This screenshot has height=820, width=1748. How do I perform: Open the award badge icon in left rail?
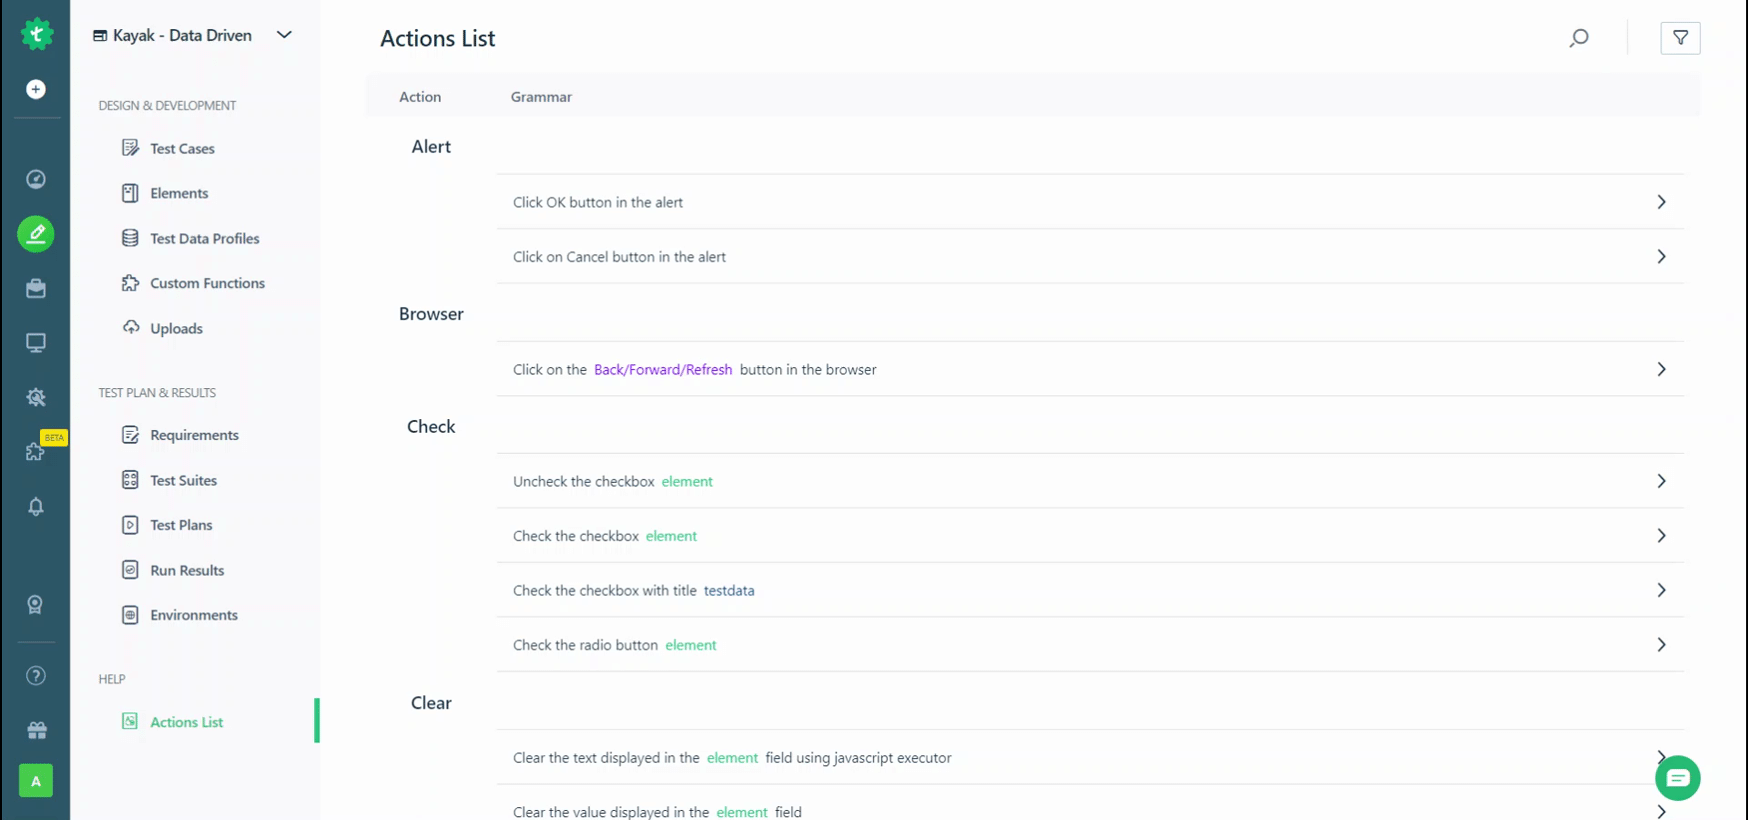pyautogui.click(x=36, y=605)
